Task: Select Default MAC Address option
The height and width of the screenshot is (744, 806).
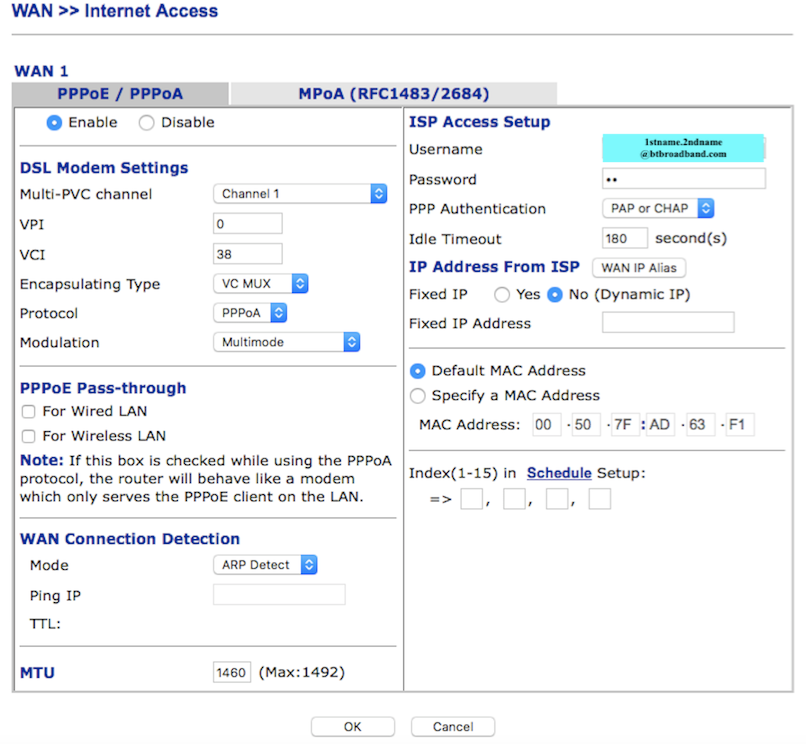Action: pyautogui.click(x=417, y=371)
